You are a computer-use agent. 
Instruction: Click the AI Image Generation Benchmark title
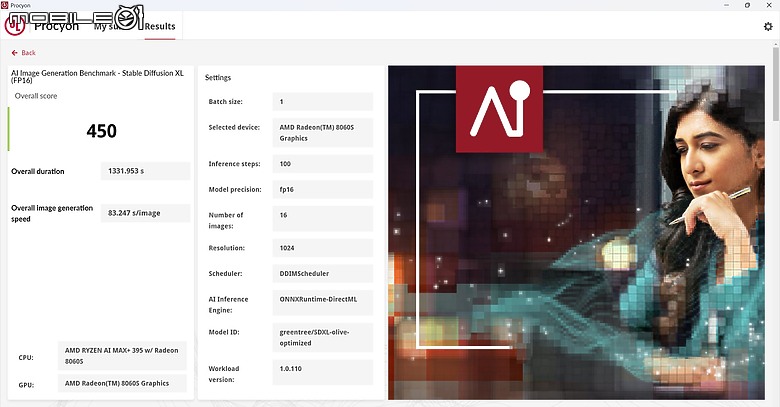tap(98, 77)
